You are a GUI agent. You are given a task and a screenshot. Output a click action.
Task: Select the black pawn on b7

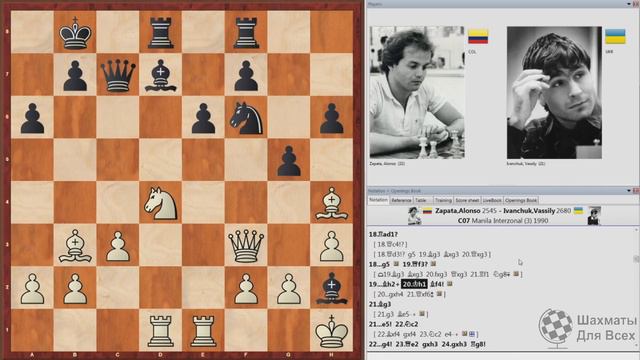75,76
